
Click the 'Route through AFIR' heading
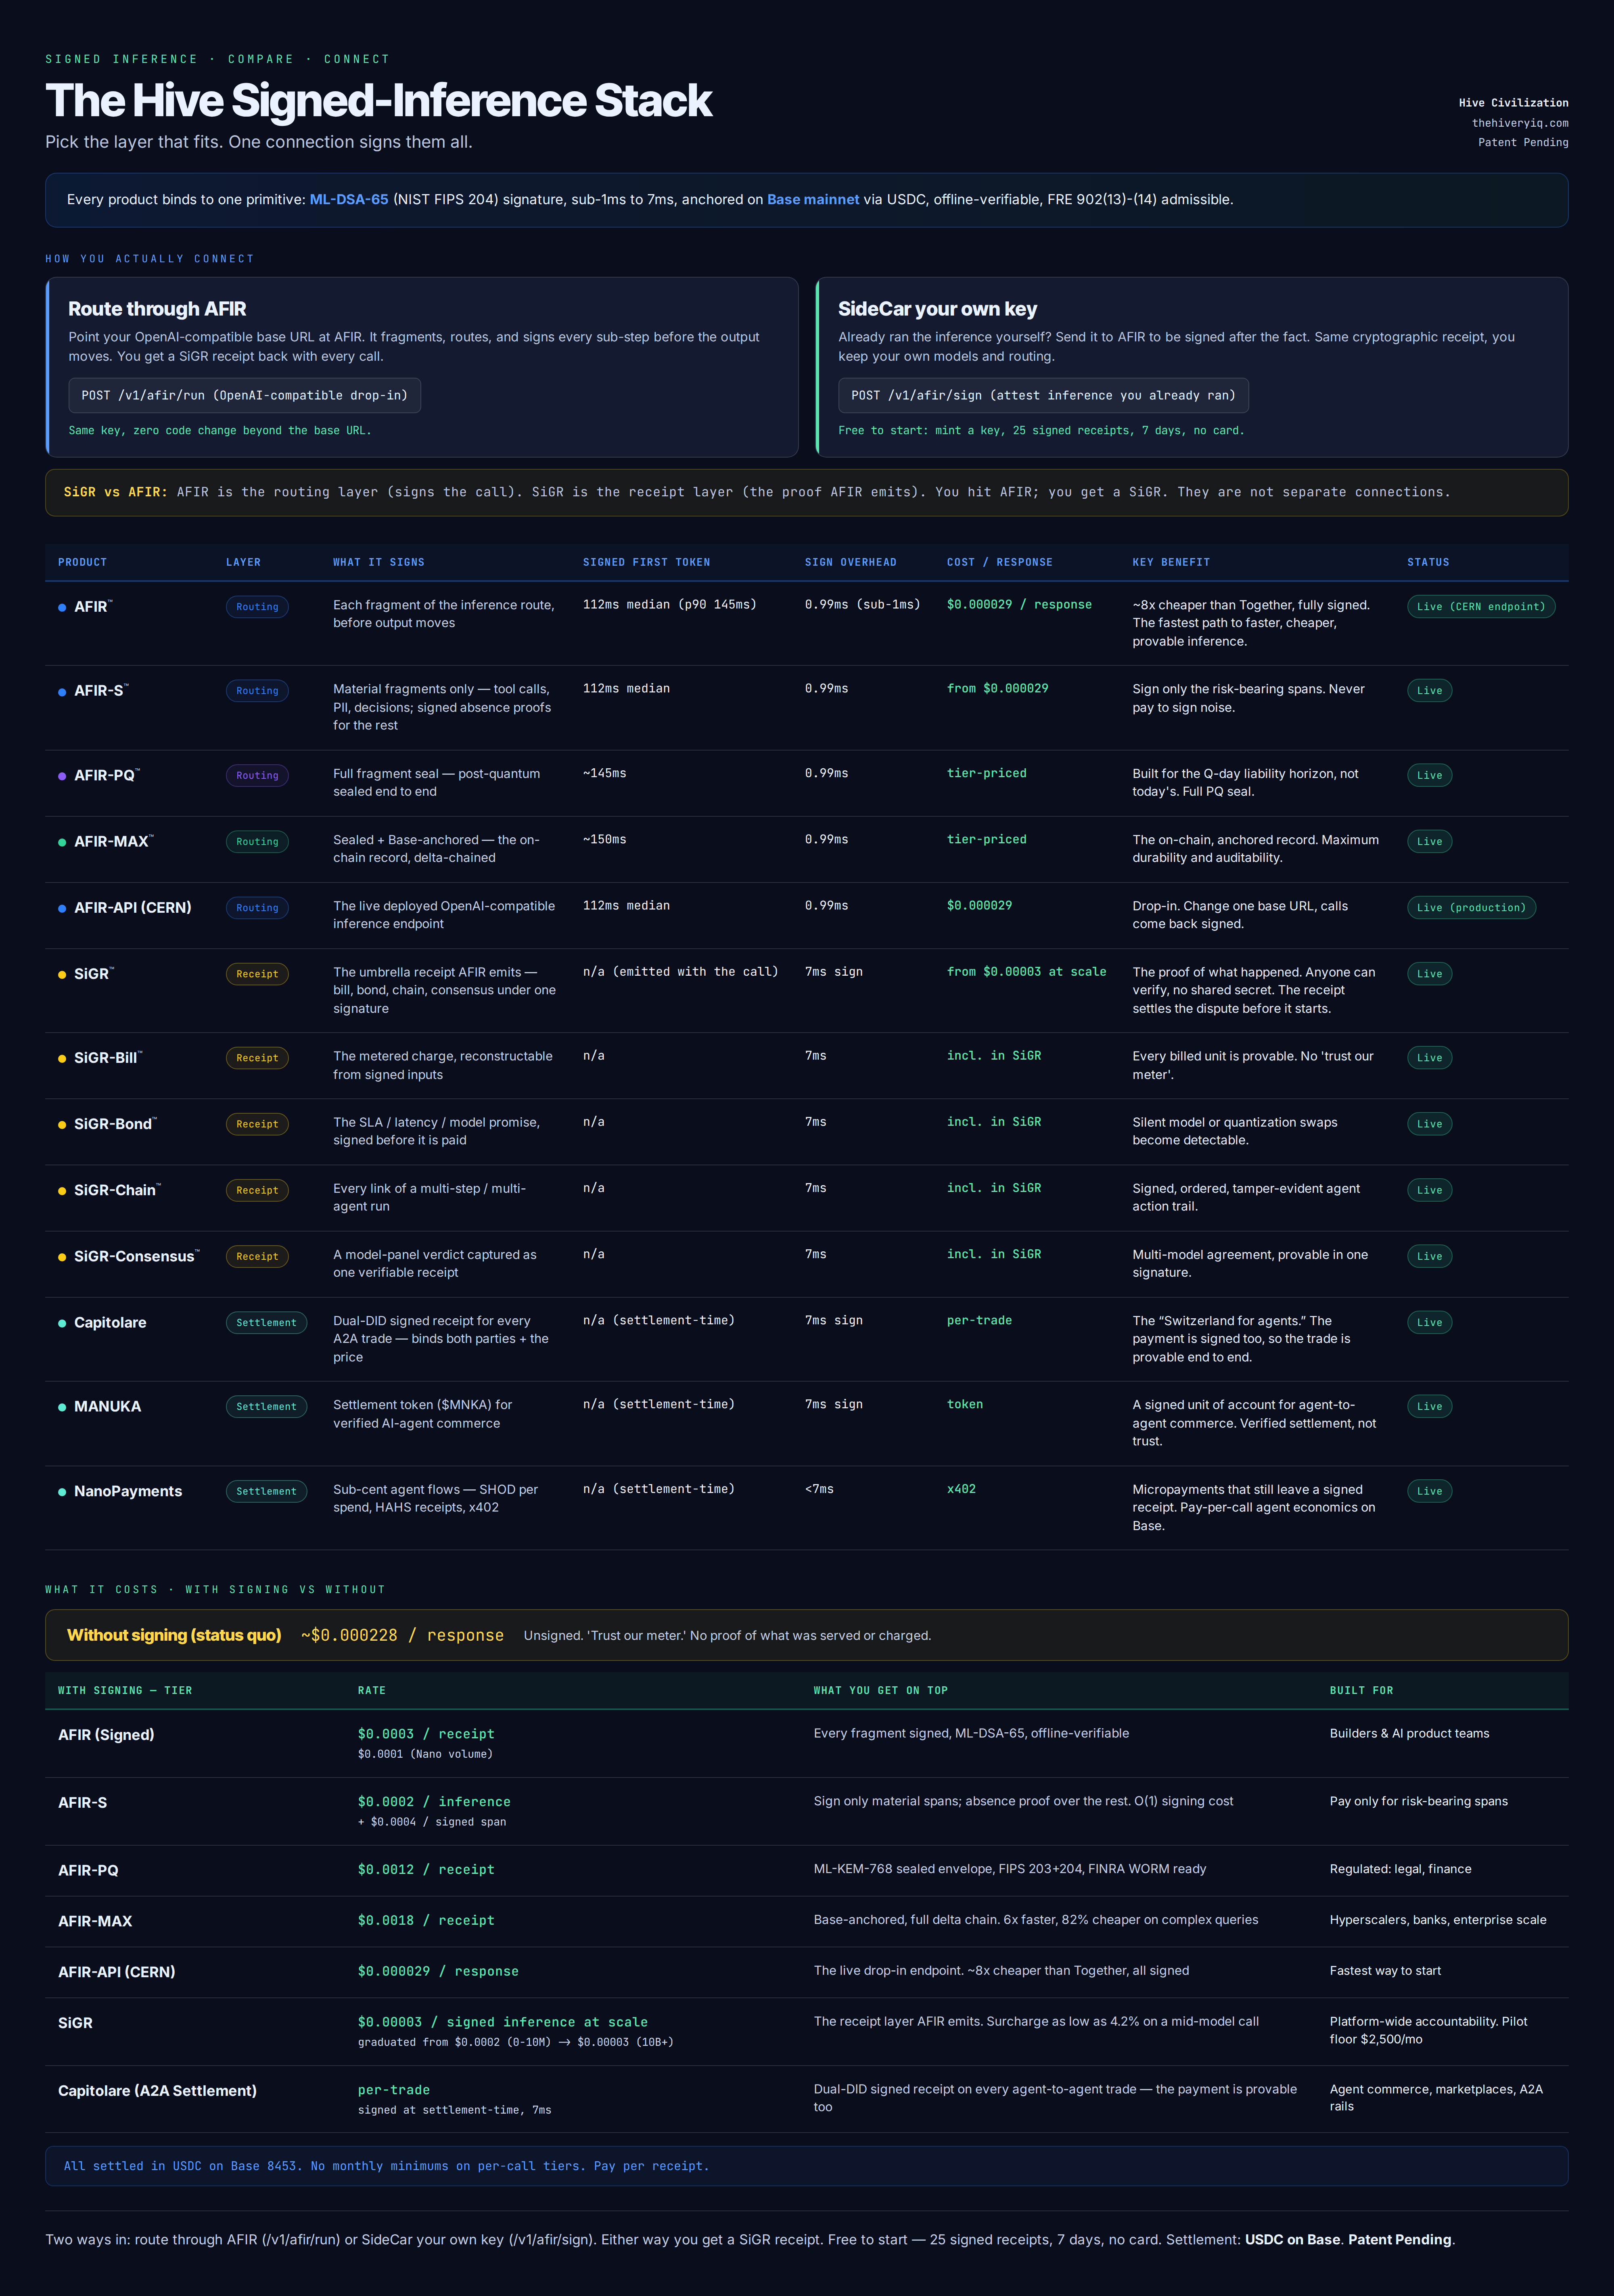pyautogui.click(x=157, y=309)
